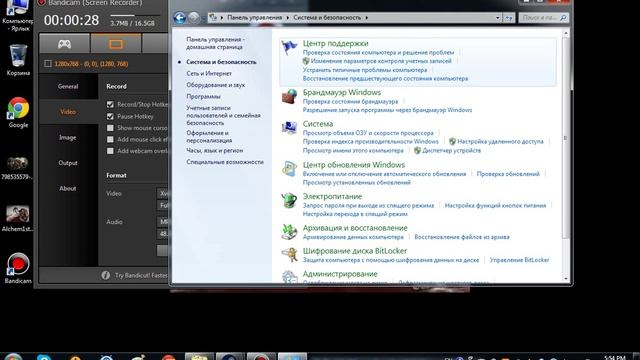Image resolution: width=640 pixels, height=360 pixels.
Task: Enable Show mouse cursor checkbox
Action: click(x=110, y=128)
